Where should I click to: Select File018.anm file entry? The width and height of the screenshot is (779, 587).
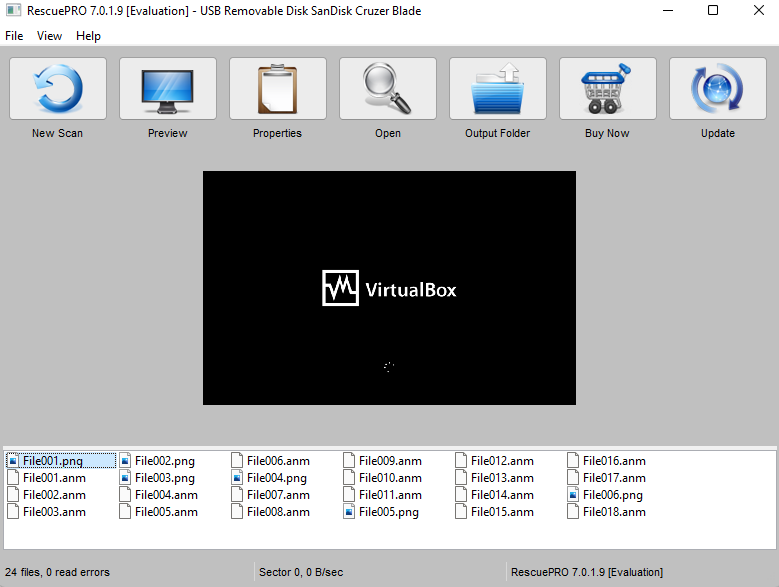coord(614,512)
